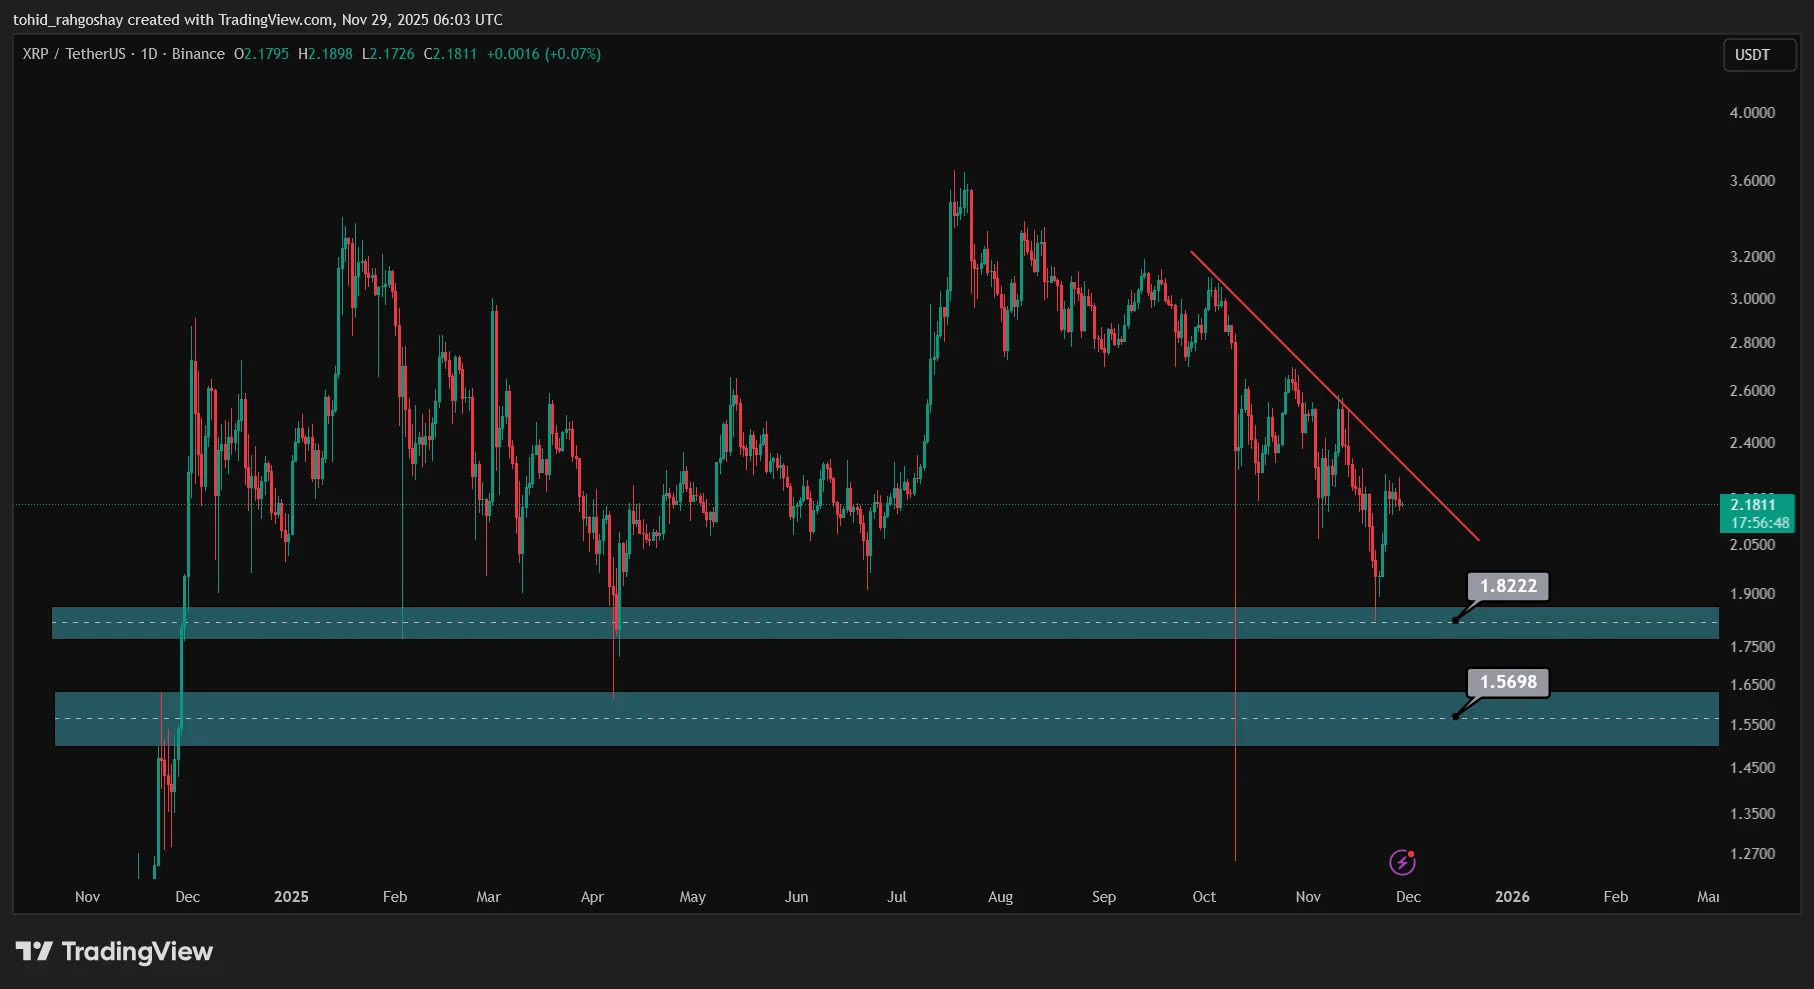Click the tohid_rahgoshay attribution link
1814x989 pixels.
pyautogui.click(x=68, y=19)
